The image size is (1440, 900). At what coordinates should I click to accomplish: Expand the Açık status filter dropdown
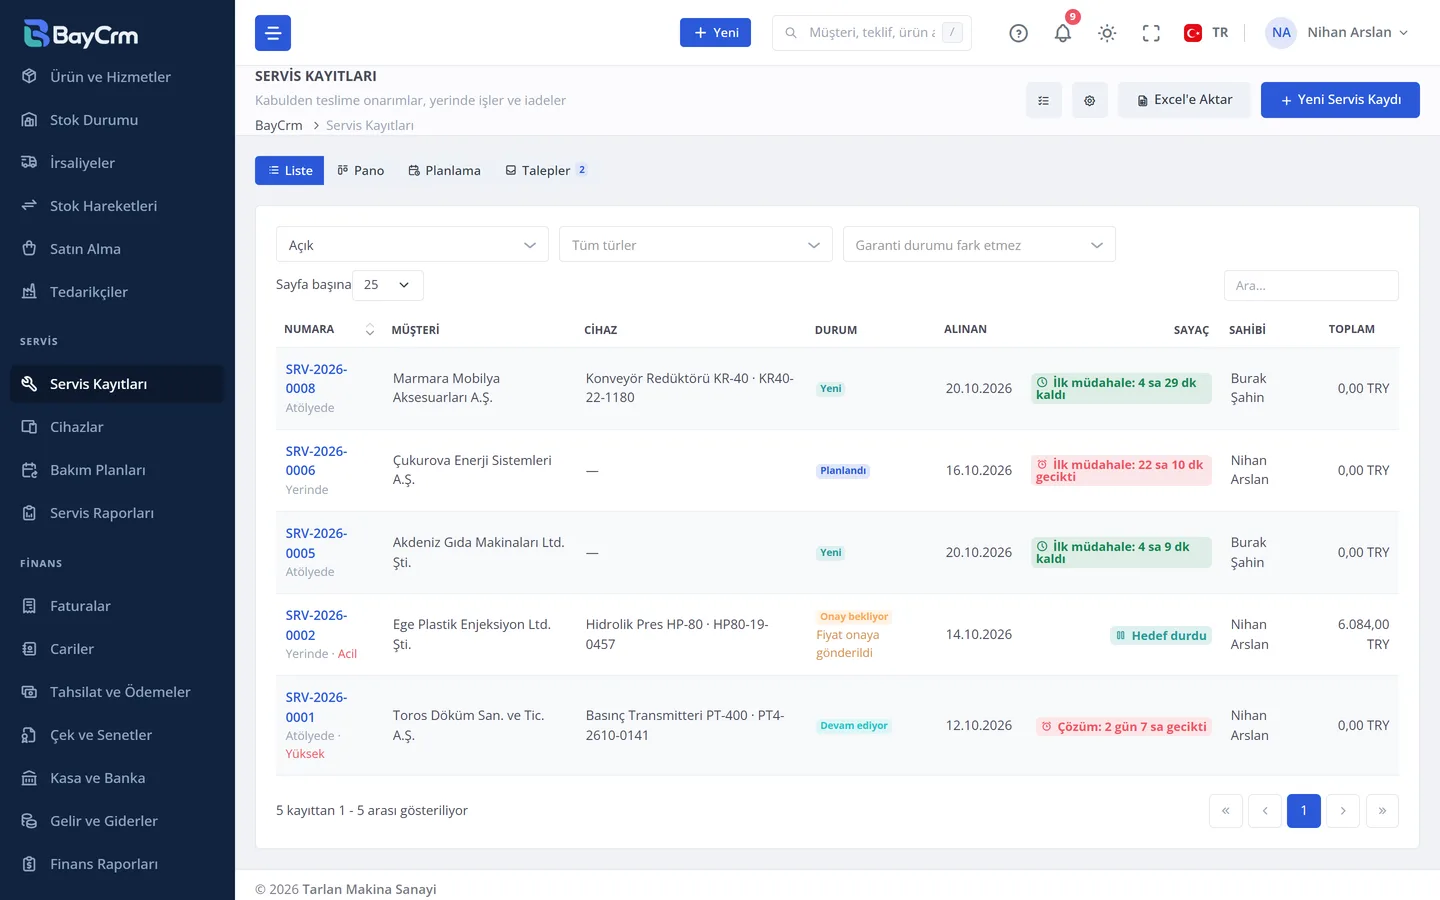point(412,245)
